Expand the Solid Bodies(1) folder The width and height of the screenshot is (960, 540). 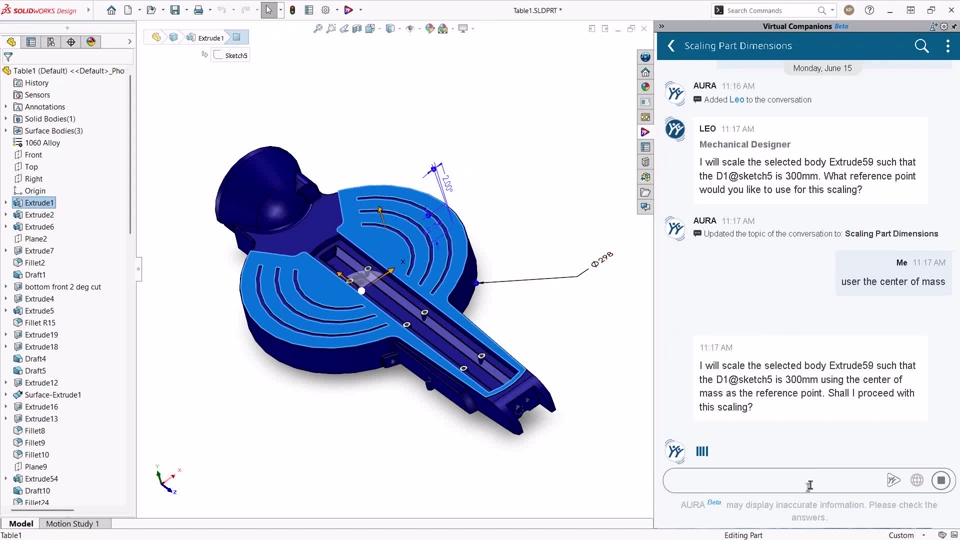click(6, 119)
